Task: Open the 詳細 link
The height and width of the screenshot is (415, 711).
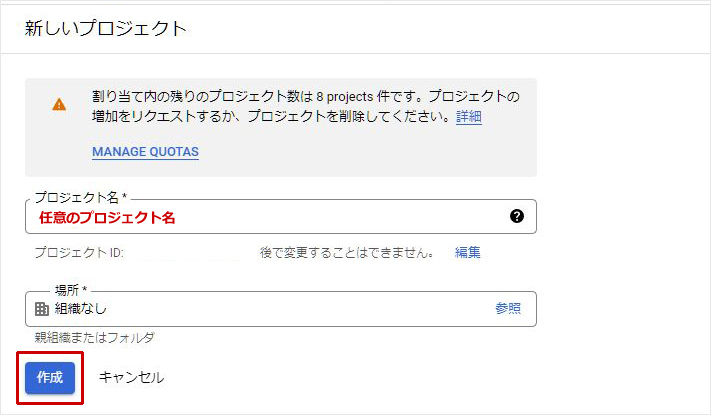Action: coord(469,117)
